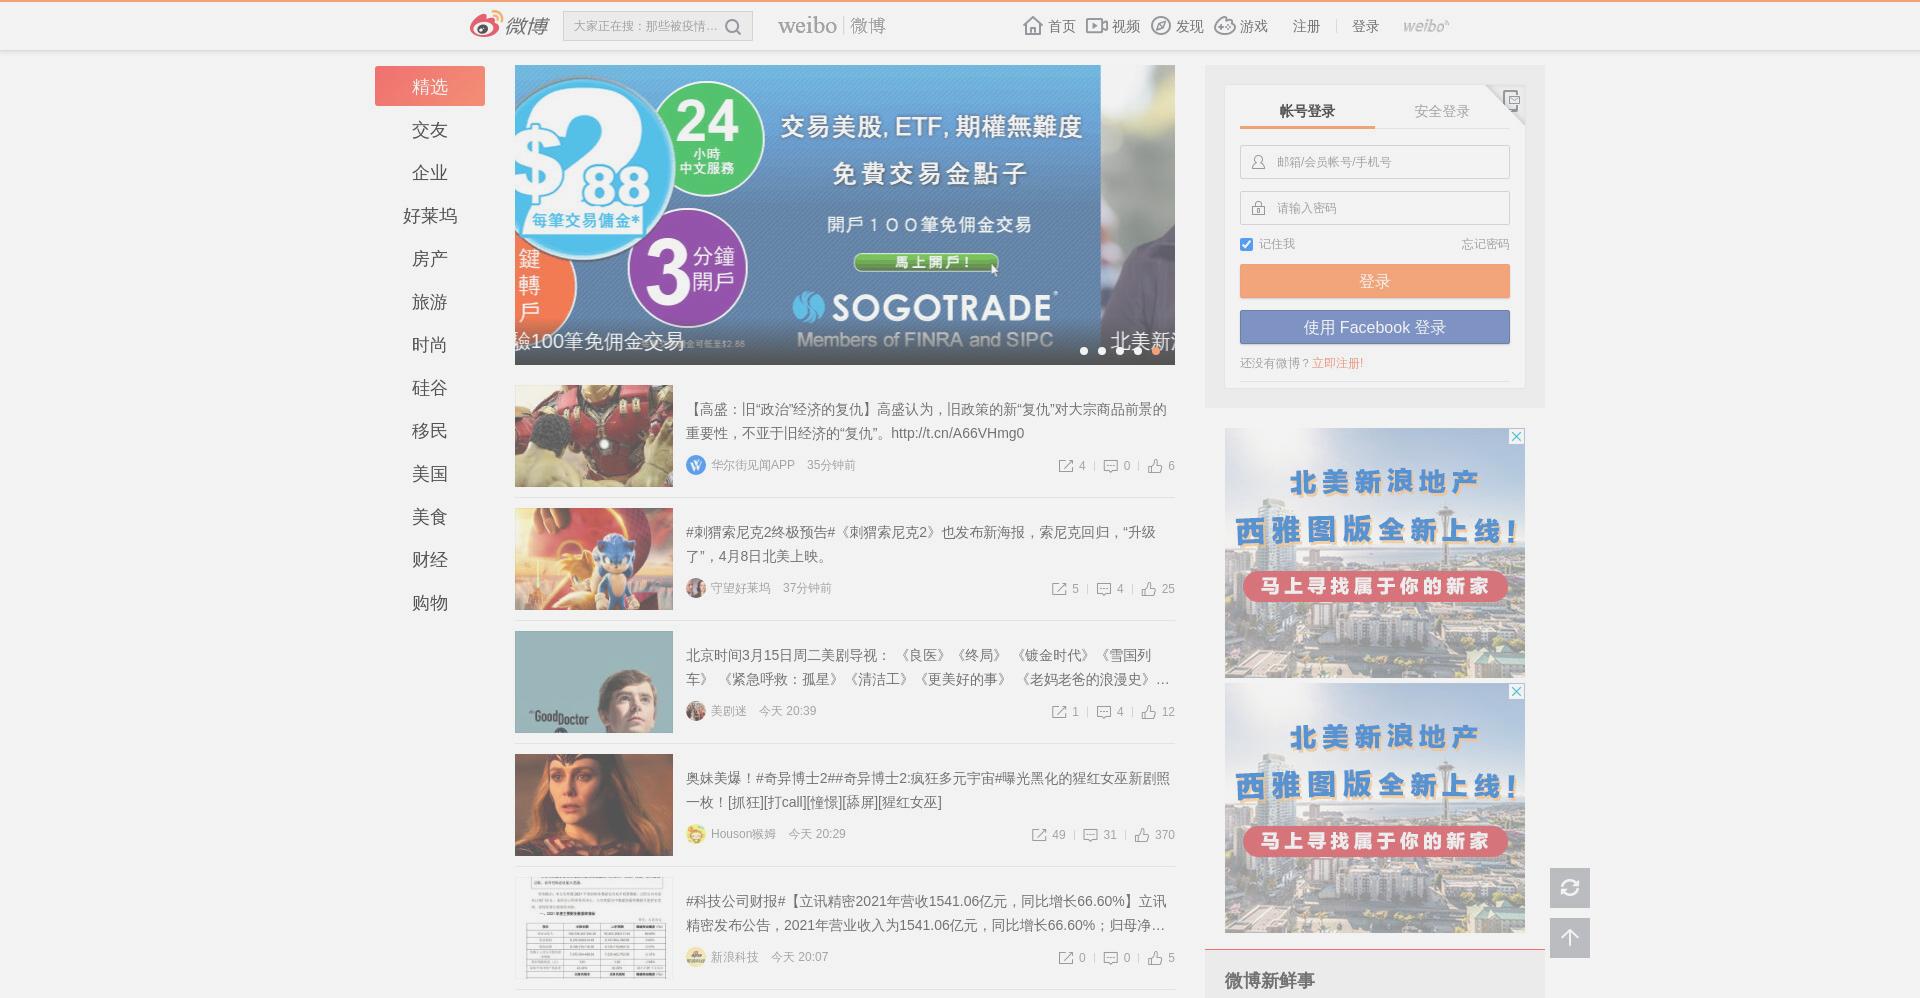Select 财经 category
Image resolution: width=1920 pixels, height=998 pixels.
430,560
